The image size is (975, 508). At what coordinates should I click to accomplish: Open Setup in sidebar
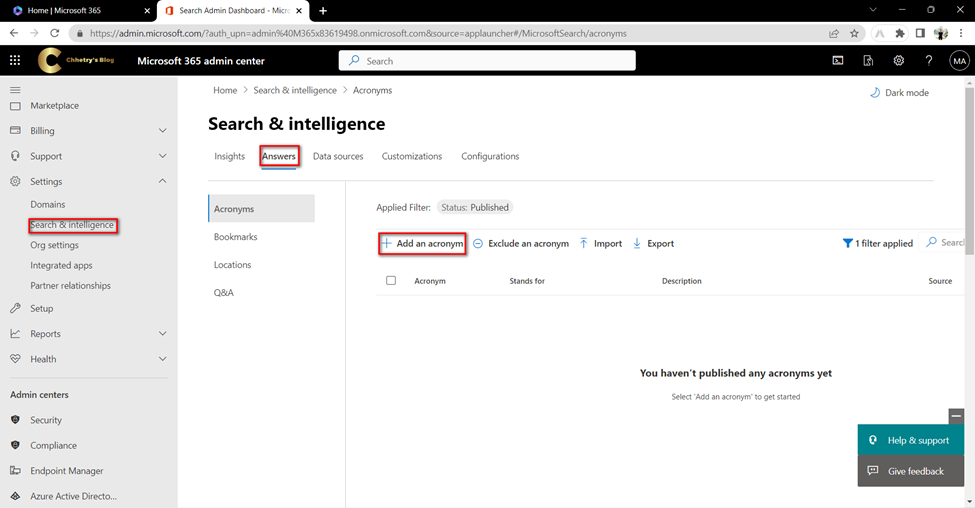[42, 308]
